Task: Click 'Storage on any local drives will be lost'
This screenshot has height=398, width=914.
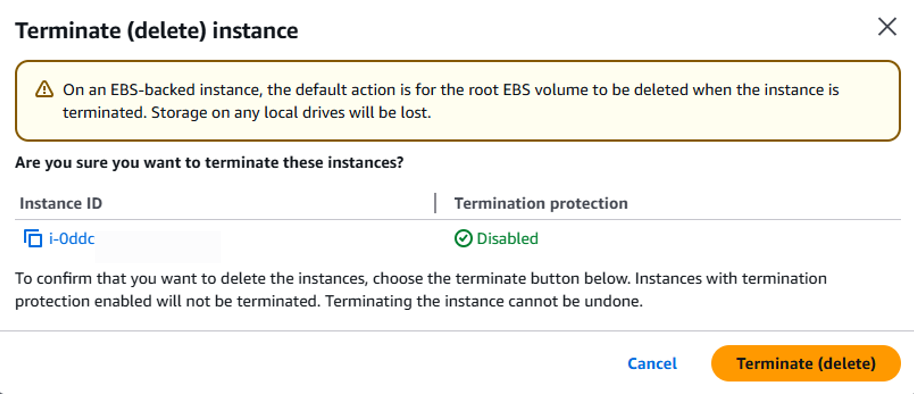Action: [x=291, y=113]
